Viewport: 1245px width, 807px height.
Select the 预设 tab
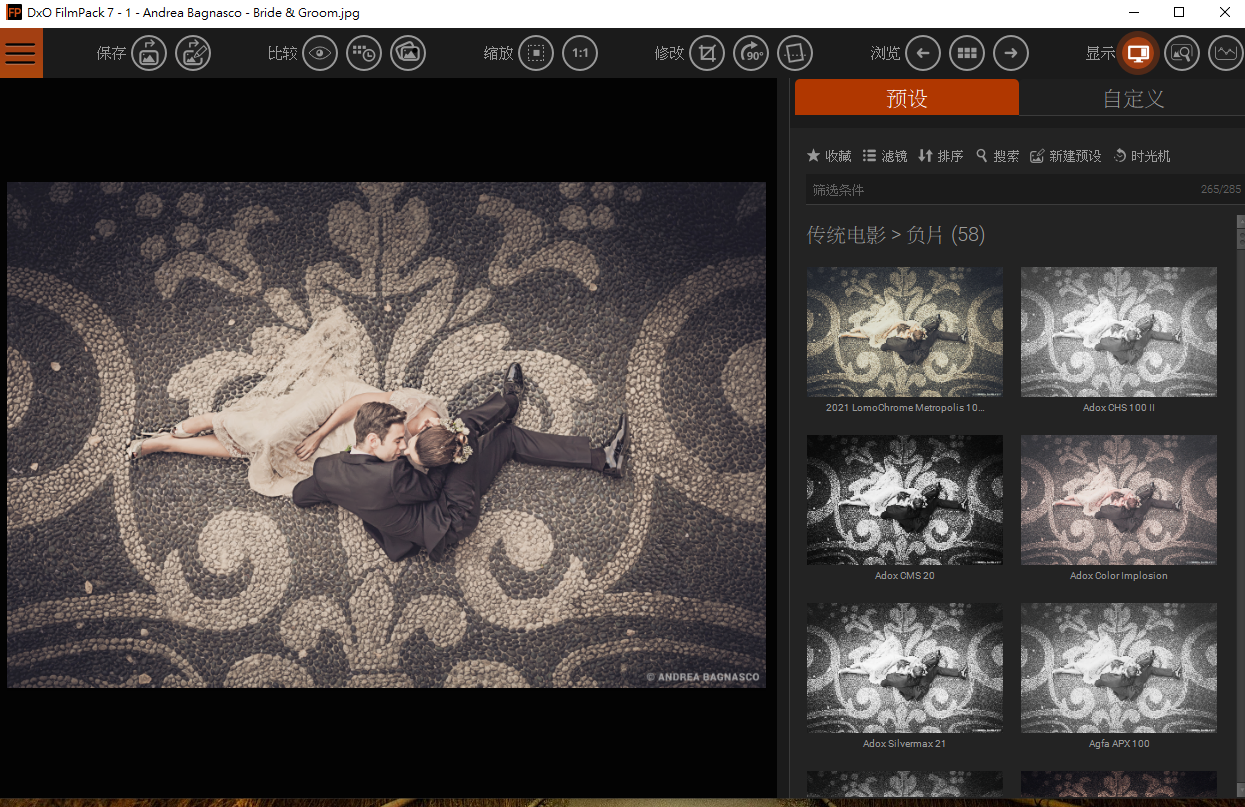click(x=907, y=98)
